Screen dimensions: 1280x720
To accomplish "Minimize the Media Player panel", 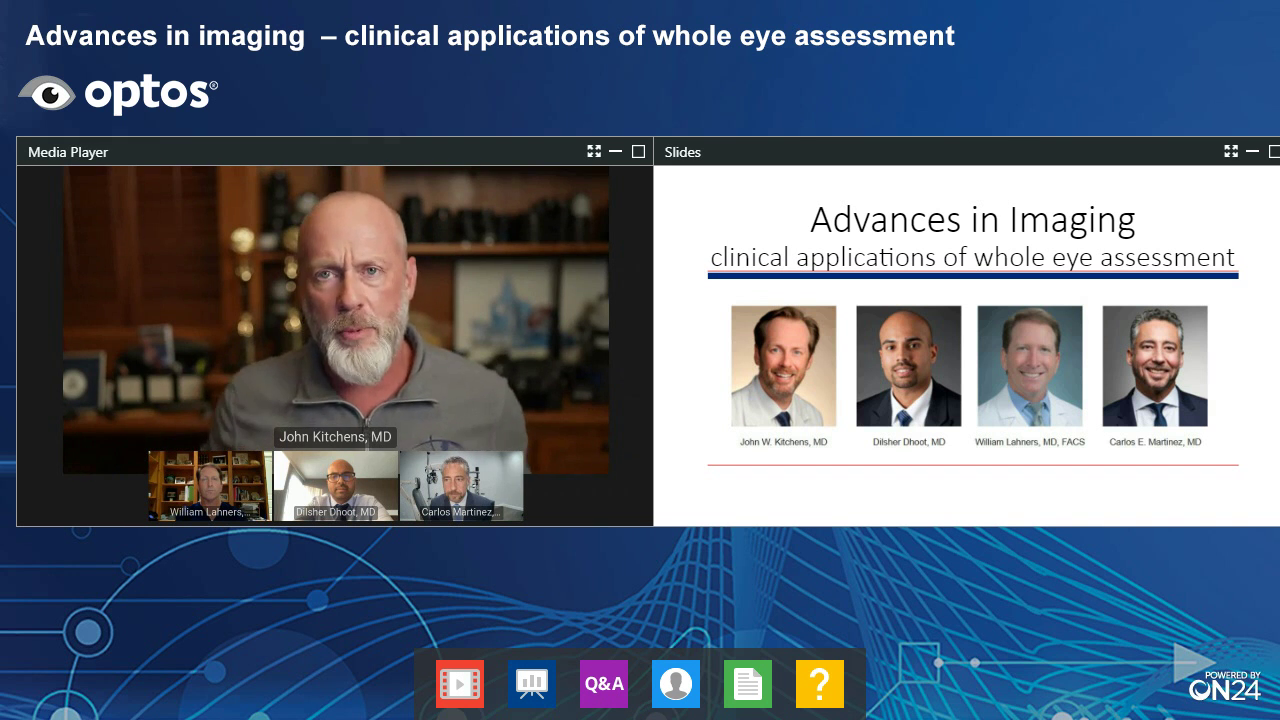I will pyautogui.click(x=616, y=151).
